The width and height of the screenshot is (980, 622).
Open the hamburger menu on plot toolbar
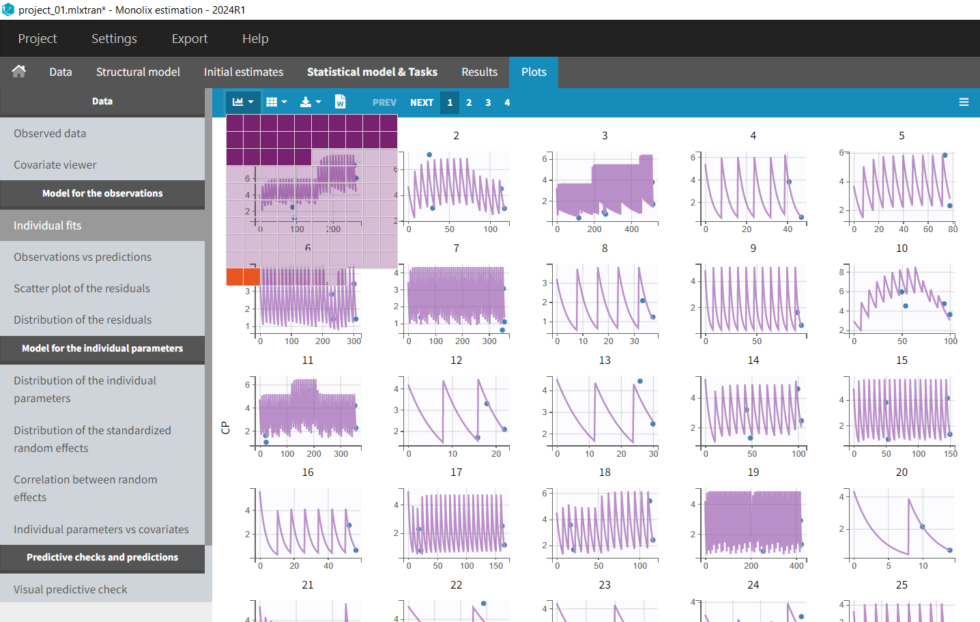coord(963,102)
